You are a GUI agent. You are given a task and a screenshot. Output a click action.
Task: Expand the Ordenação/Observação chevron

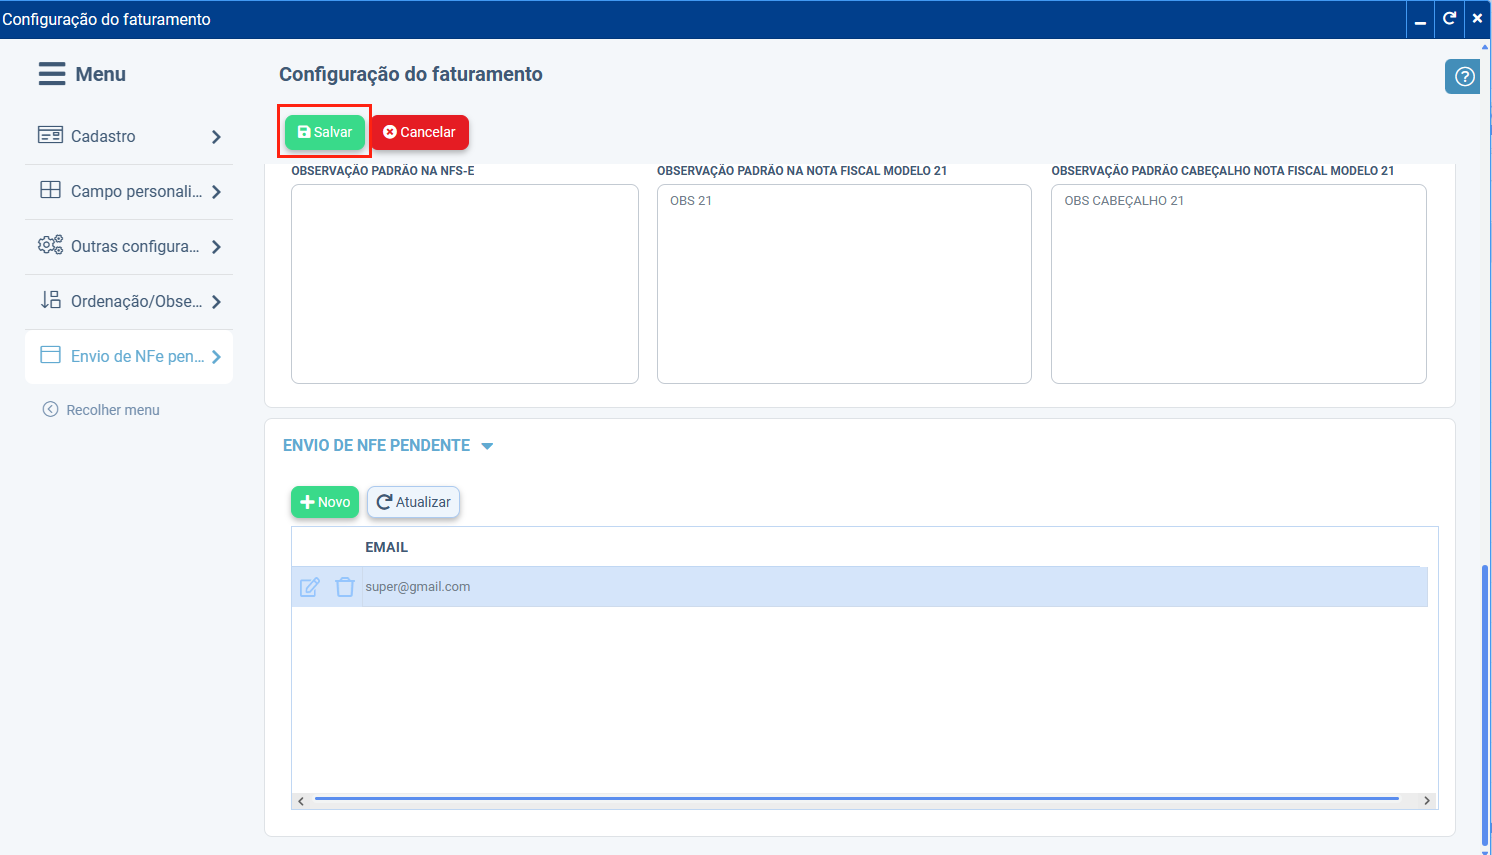click(216, 302)
